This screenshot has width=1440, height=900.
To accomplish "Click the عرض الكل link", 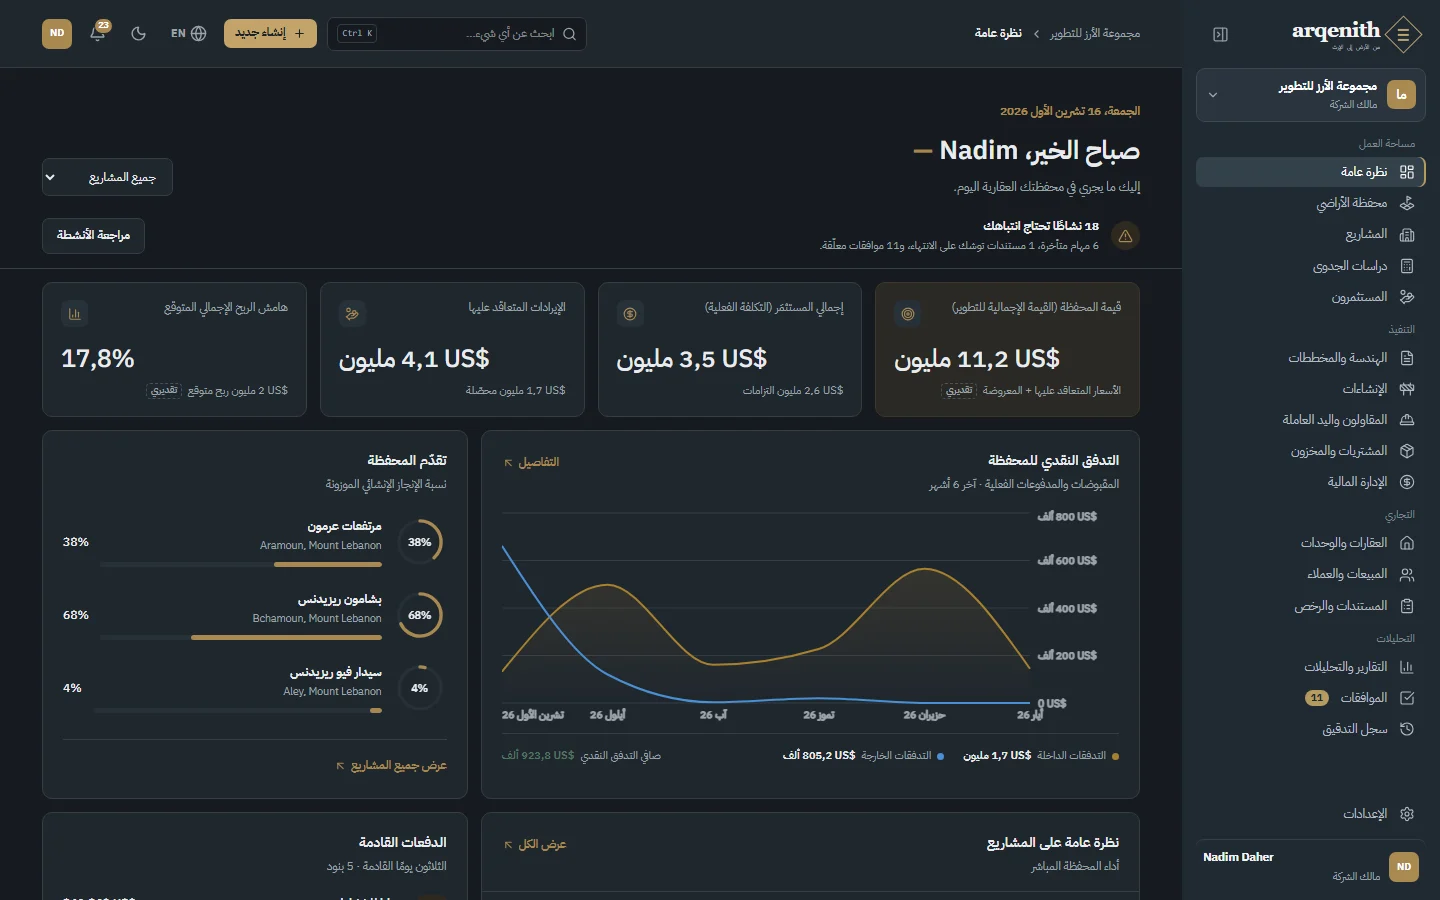I will [x=535, y=844].
